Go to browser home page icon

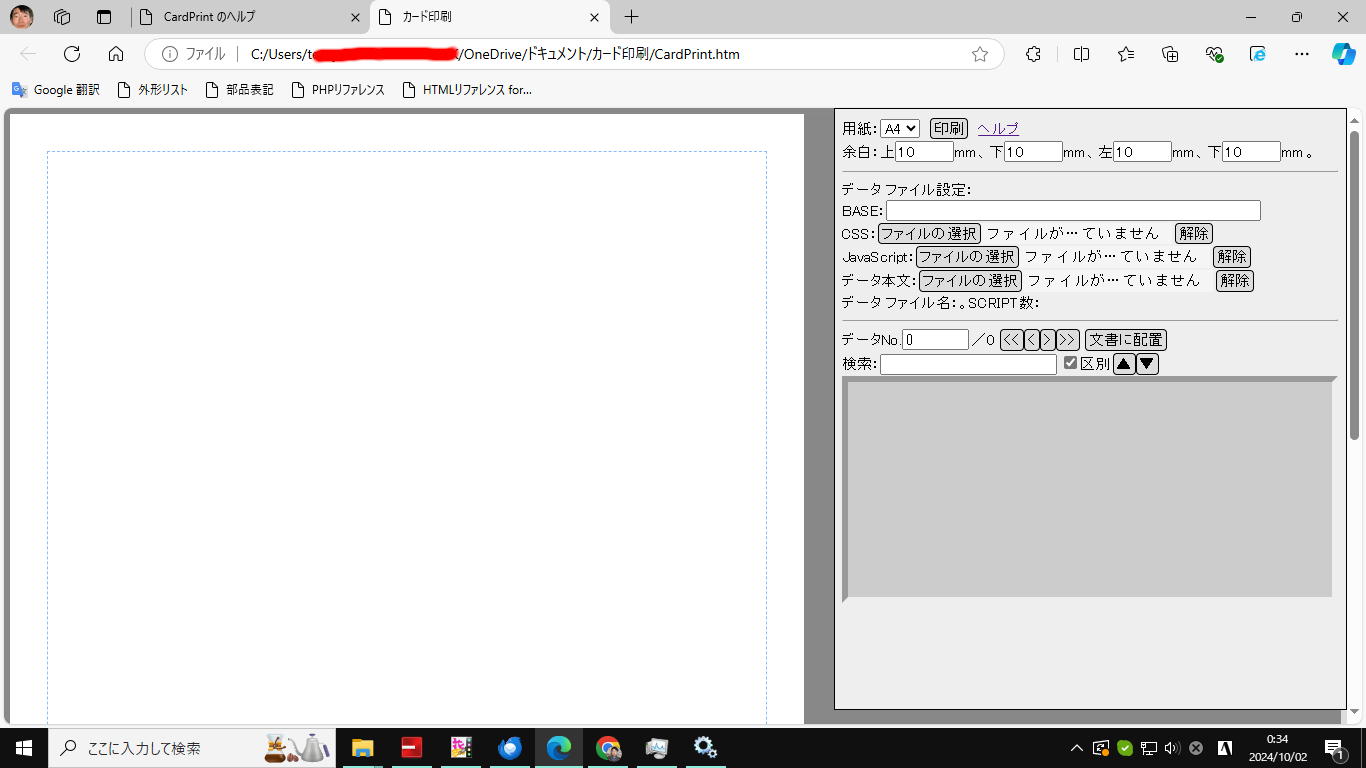click(116, 54)
